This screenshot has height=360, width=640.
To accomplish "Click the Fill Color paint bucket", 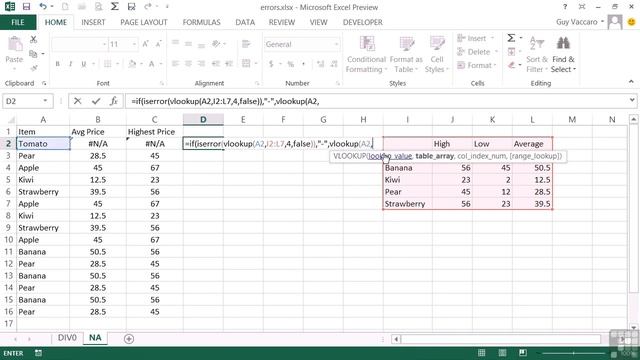I will coord(132,64).
